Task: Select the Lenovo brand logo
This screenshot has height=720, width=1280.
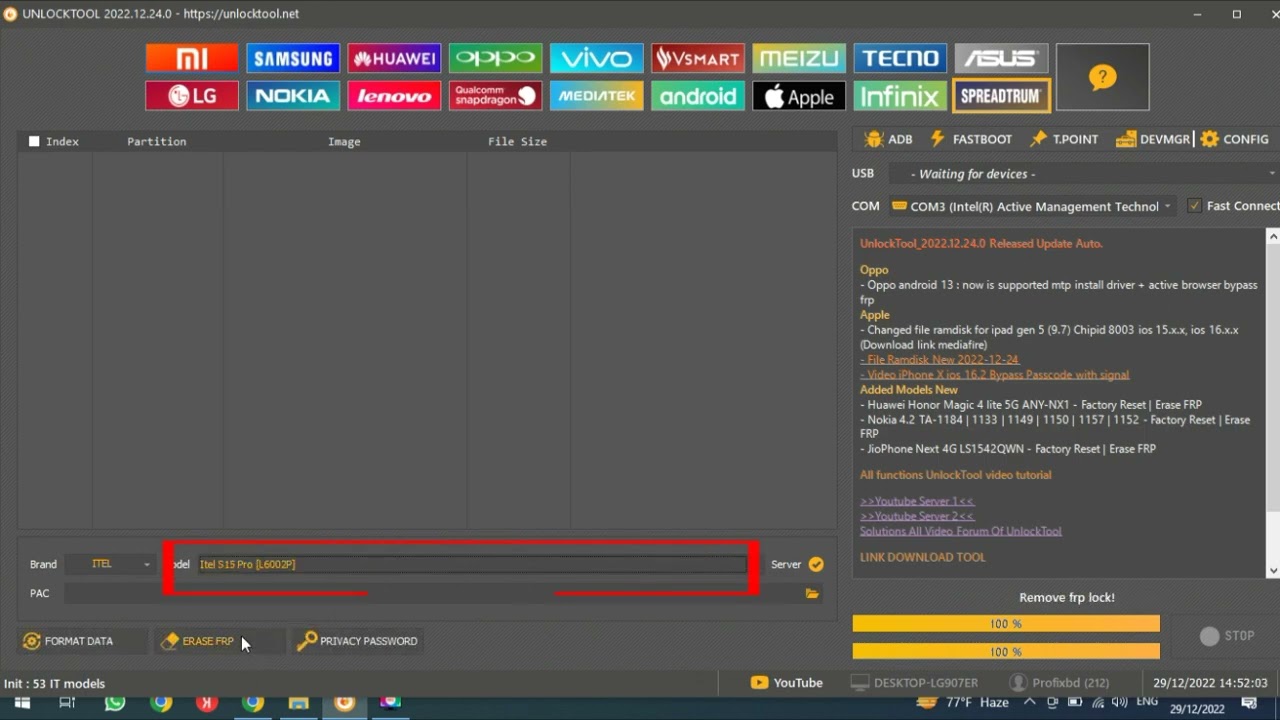Action: click(394, 96)
